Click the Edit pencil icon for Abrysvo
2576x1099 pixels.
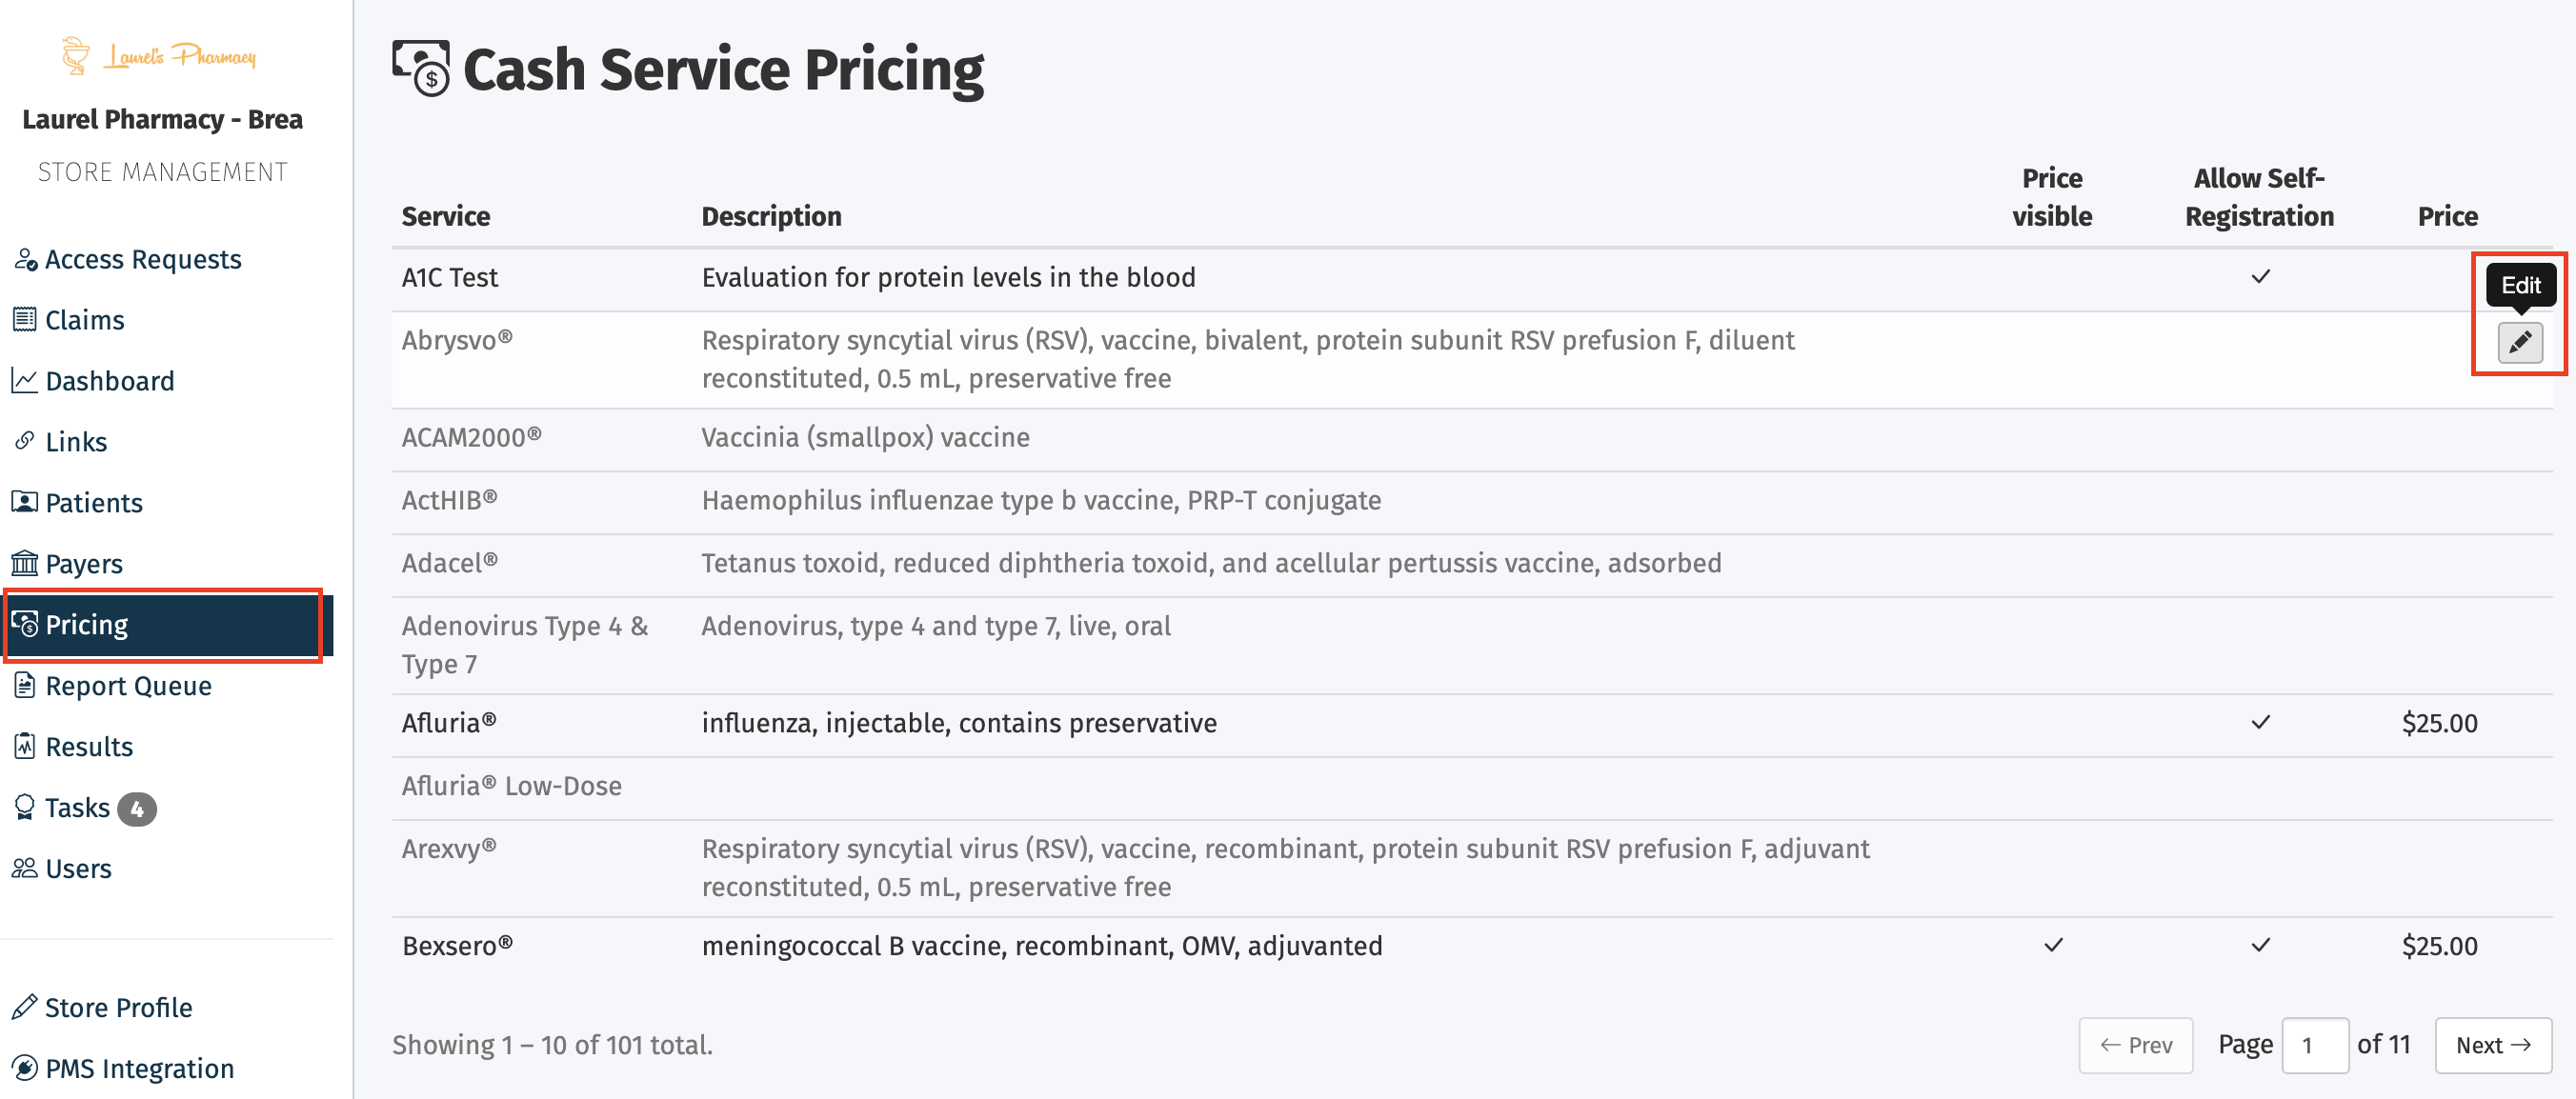click(2518, 343)
